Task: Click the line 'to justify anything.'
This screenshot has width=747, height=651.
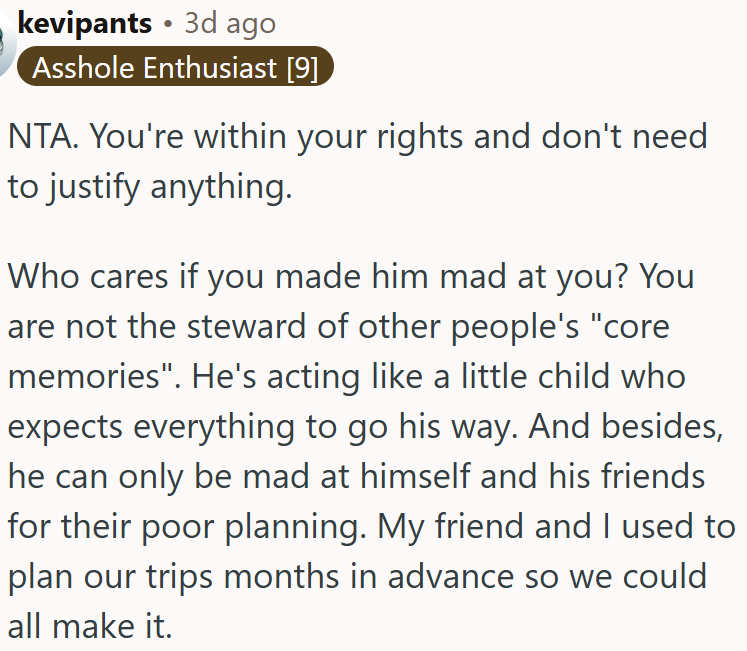Action: point(150,186)
